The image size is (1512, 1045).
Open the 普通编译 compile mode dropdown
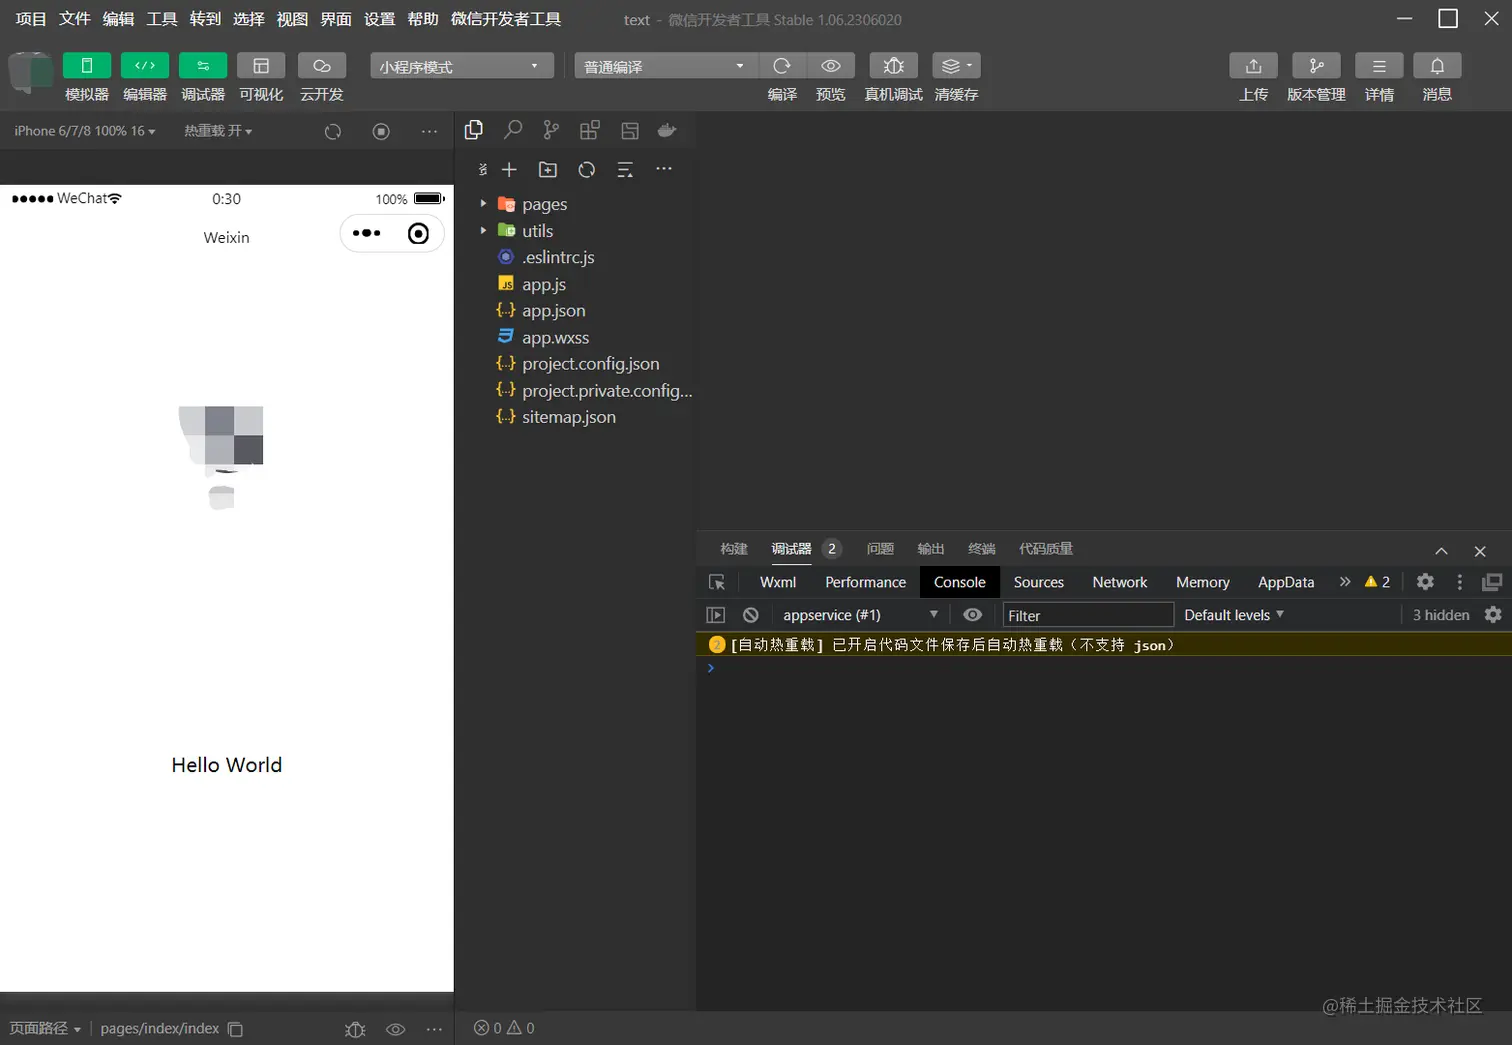[666, 66]
